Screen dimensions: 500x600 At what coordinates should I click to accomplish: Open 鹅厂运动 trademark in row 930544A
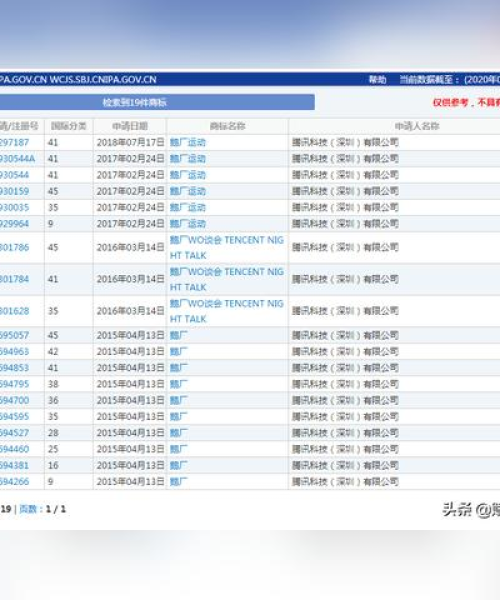click(x=187, y=158)
